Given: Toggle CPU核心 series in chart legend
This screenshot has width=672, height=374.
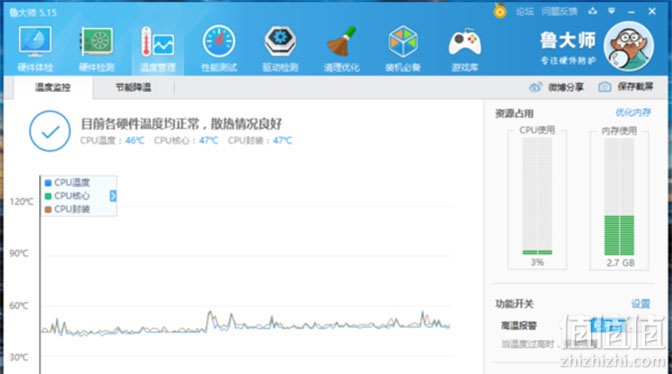Looking at the screenshot, I should pyautogui.click(x=67, y=196).
